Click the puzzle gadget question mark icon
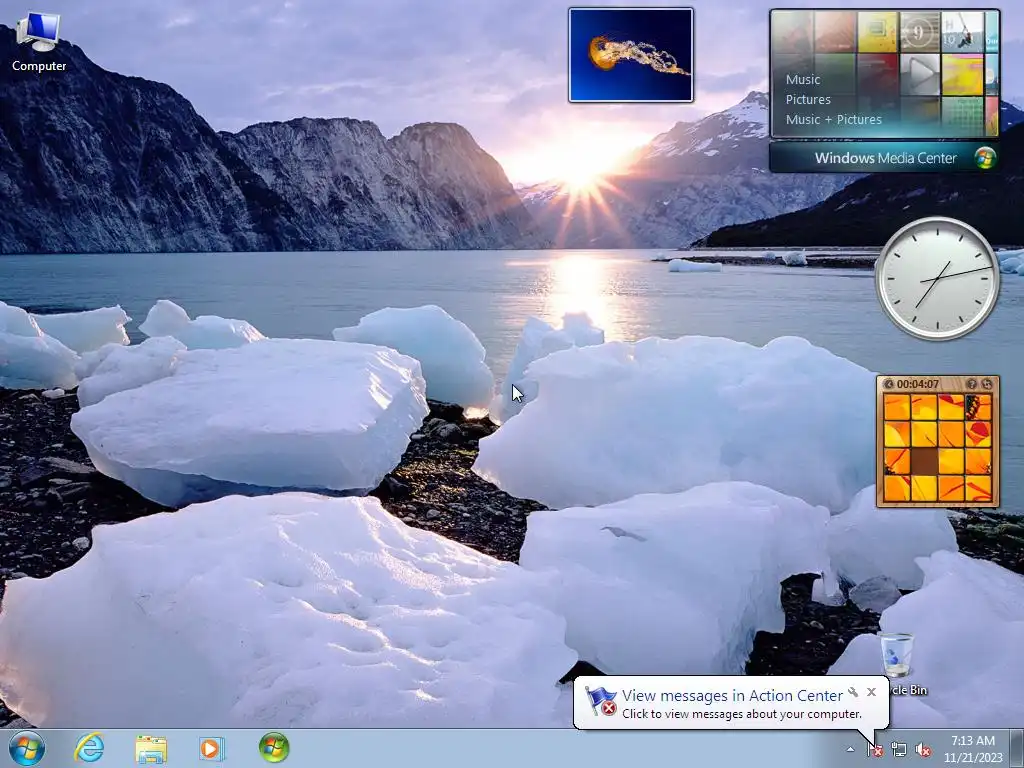The image size is (1024, 768). 971,384
